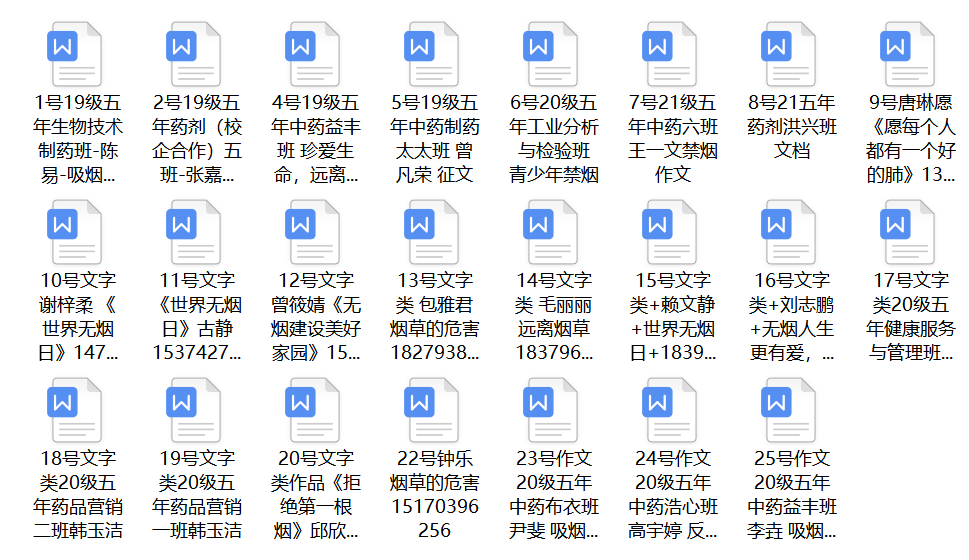The width and height of the screenshot is (969, 560).
Task: Click the 11号文字《世界无烟日》古静 icon
Action: 193,232
